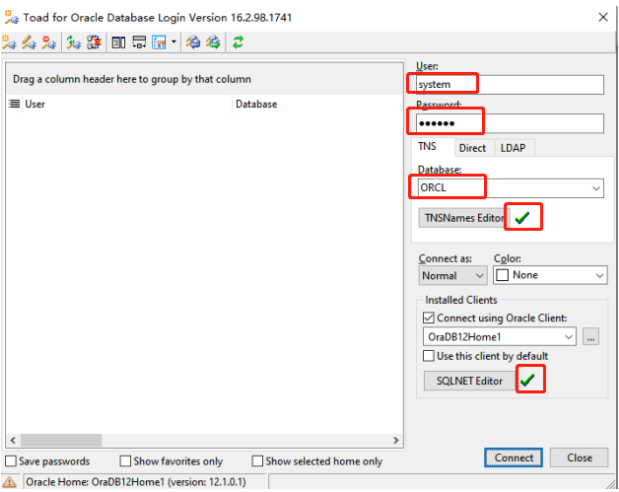Expand the Connect as Normal dropdown

[x=480, y=275]
